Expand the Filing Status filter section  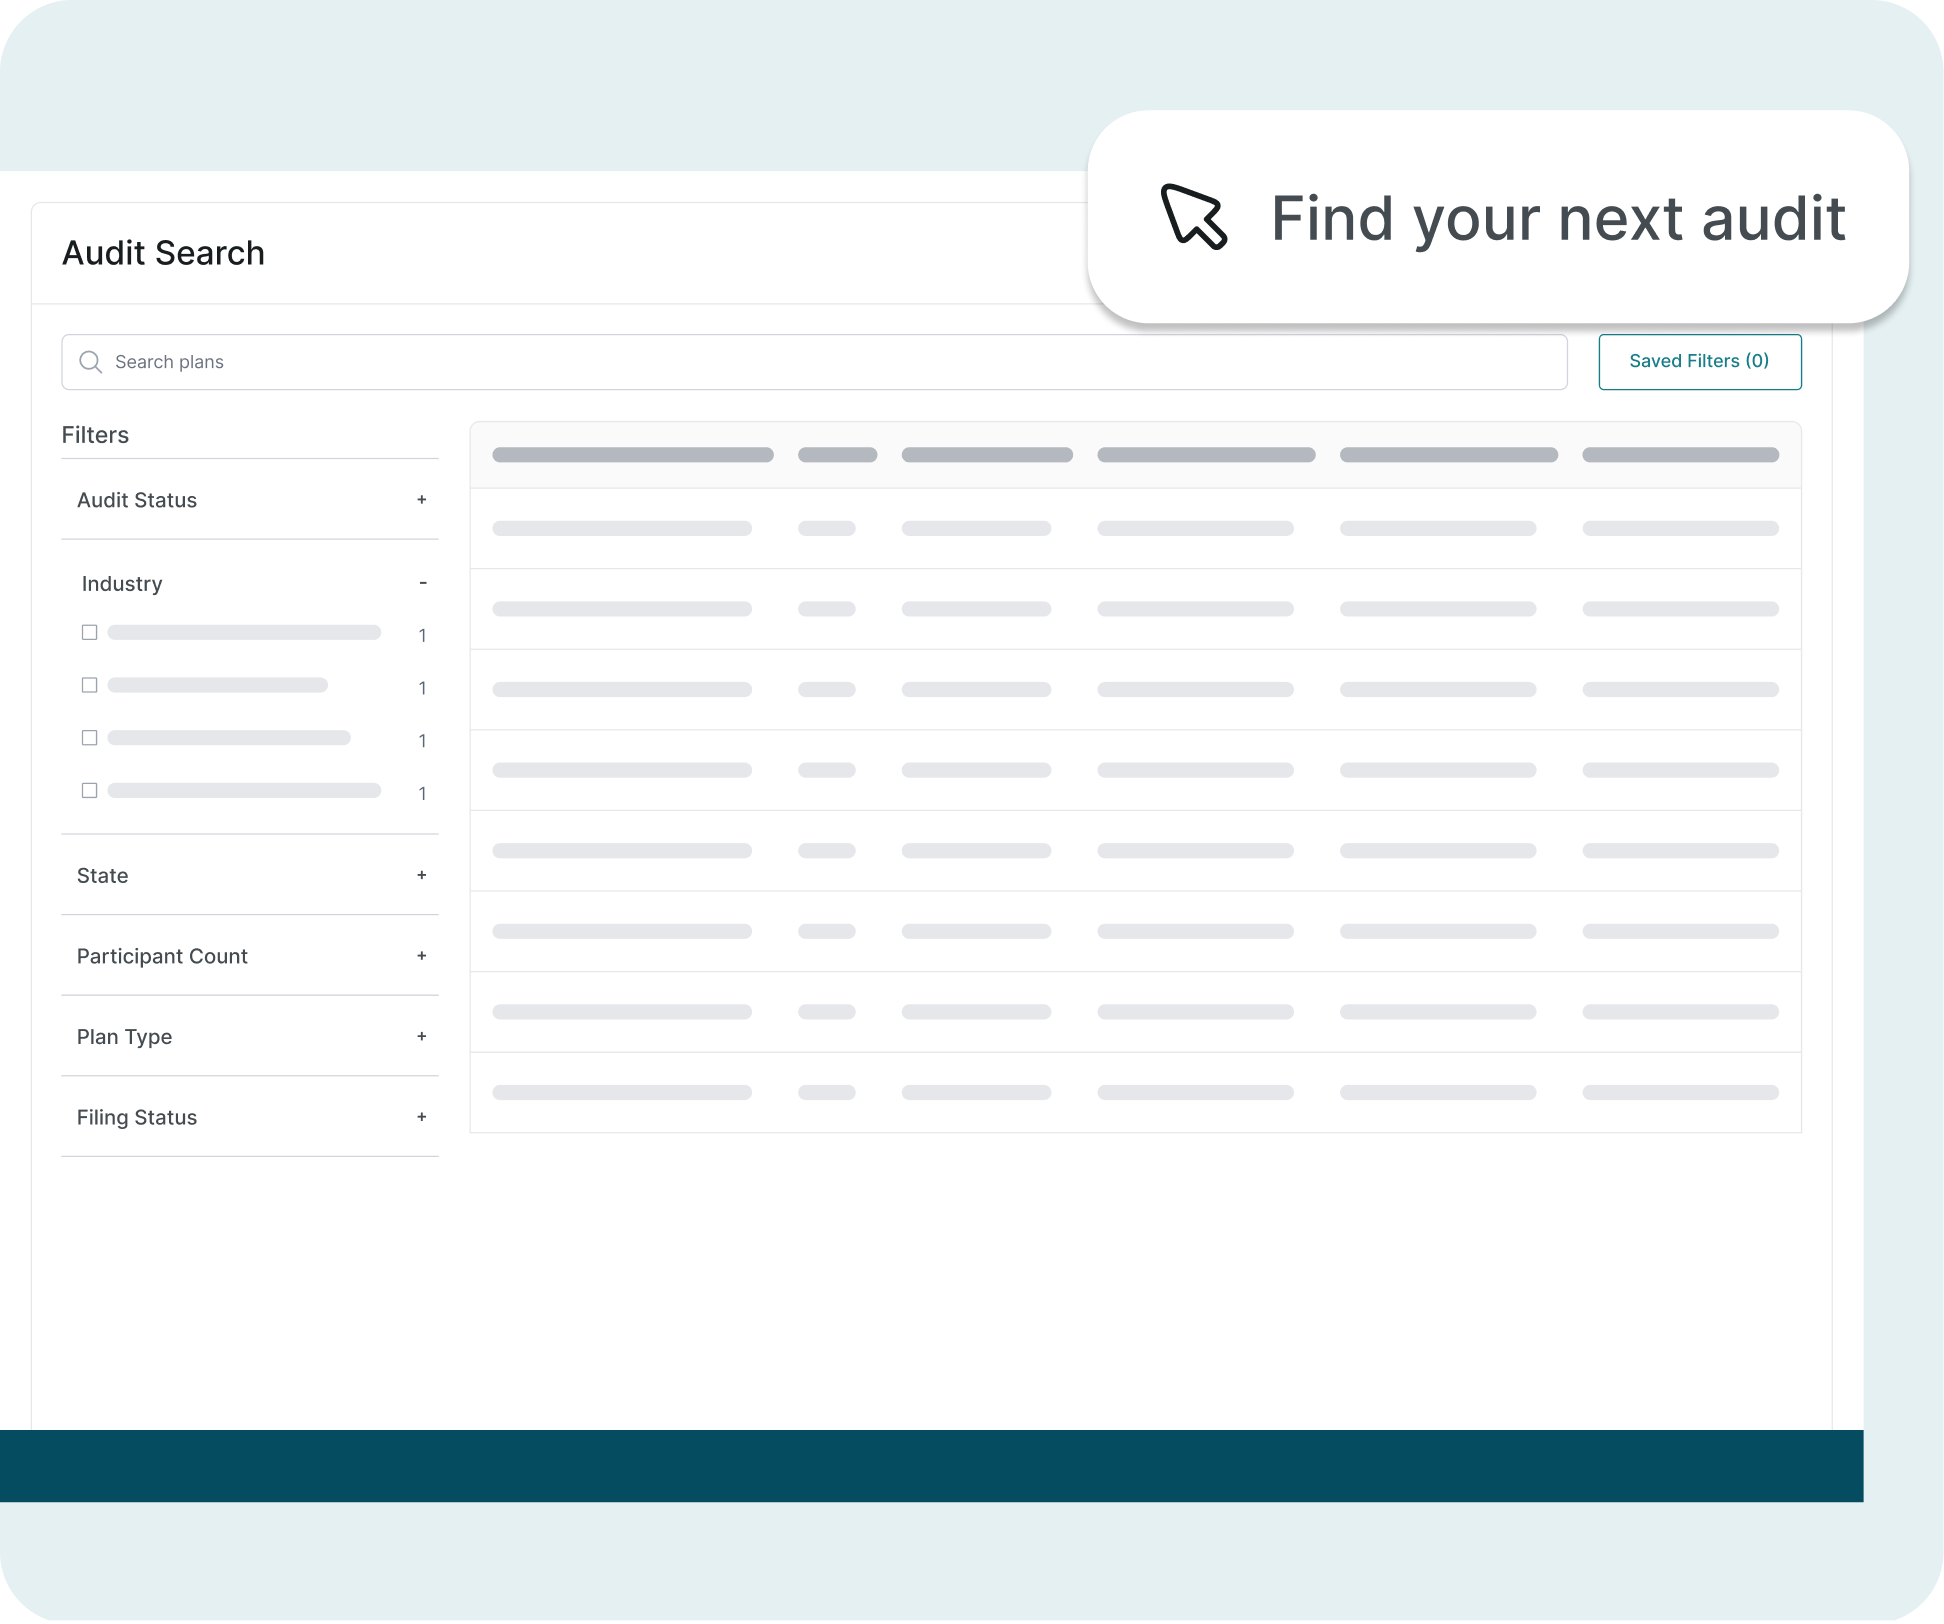coord(137,1117)
